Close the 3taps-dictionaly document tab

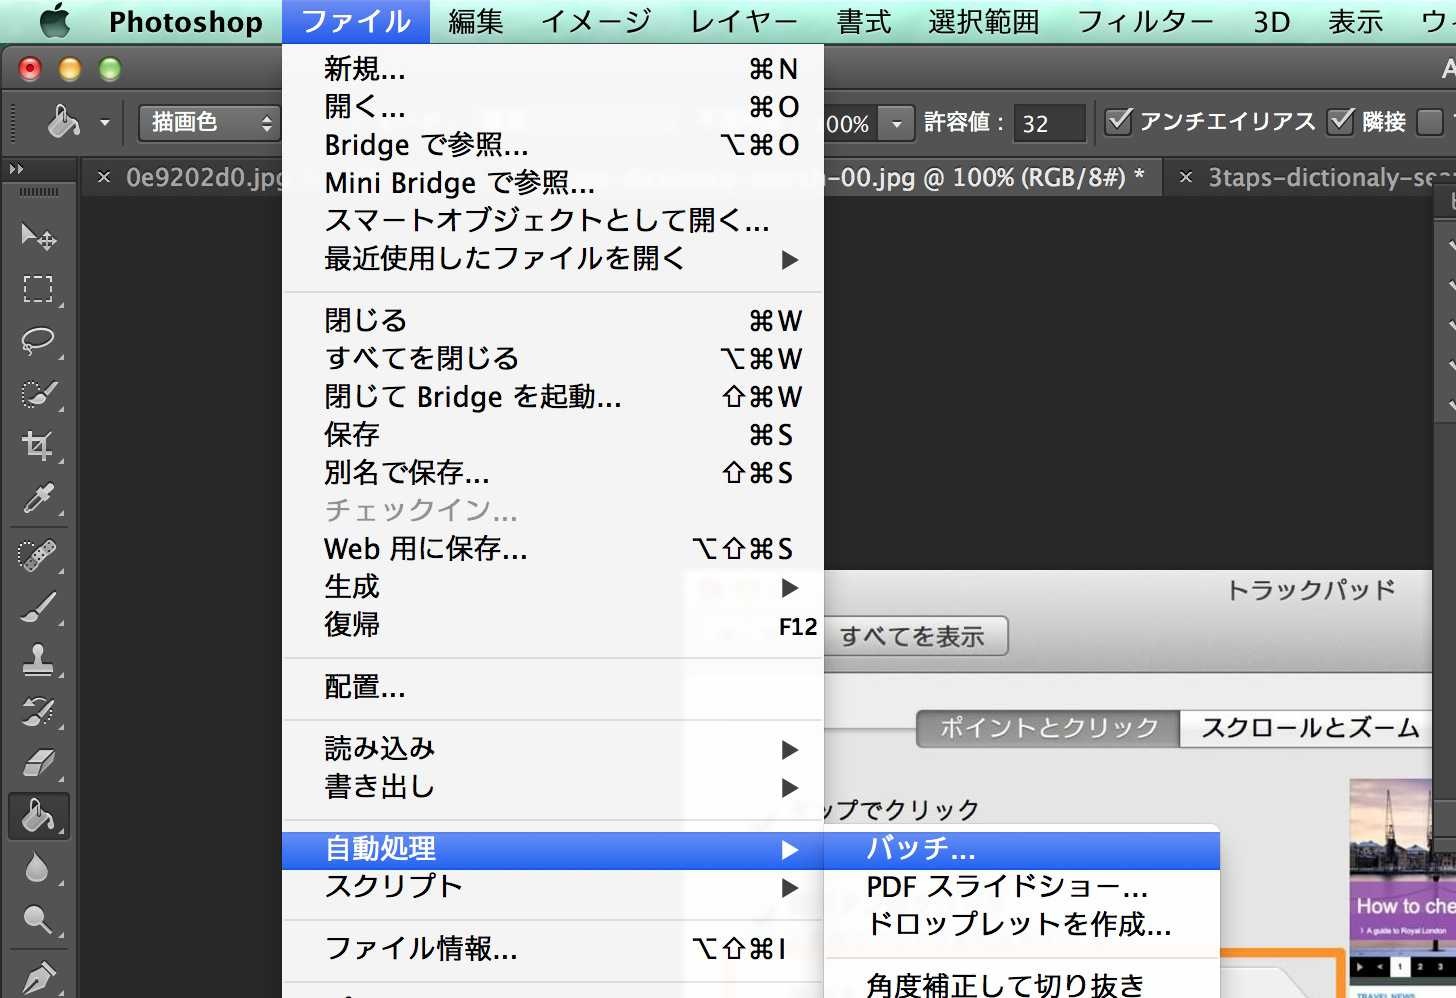coord(1186,178)
